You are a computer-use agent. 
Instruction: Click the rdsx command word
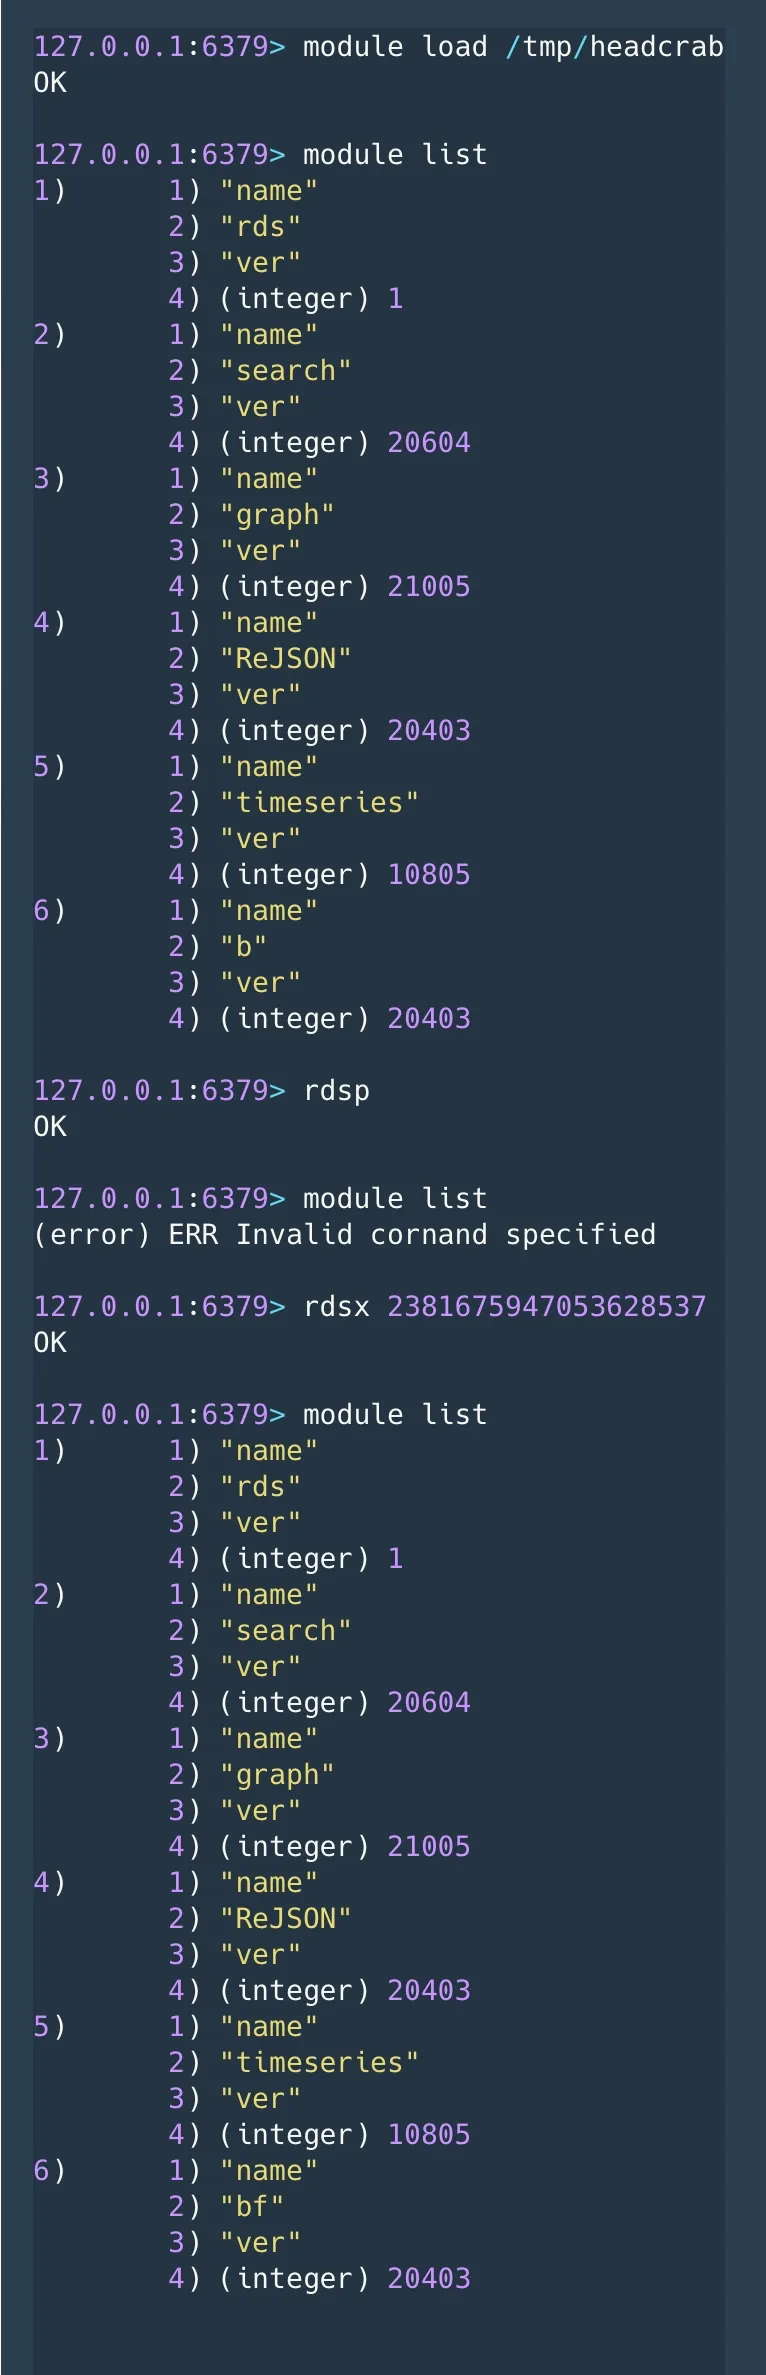click(x=336, y=1306)
